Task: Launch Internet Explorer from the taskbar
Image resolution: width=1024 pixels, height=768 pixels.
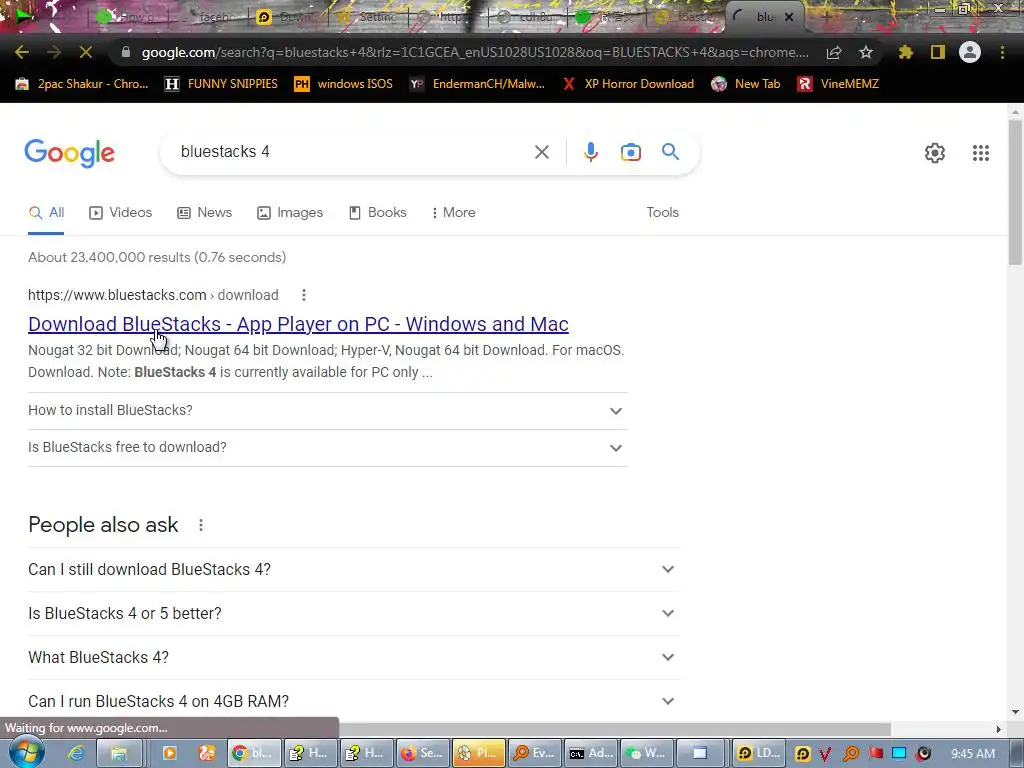Action: pyautogui.click(x=76, y=754)
